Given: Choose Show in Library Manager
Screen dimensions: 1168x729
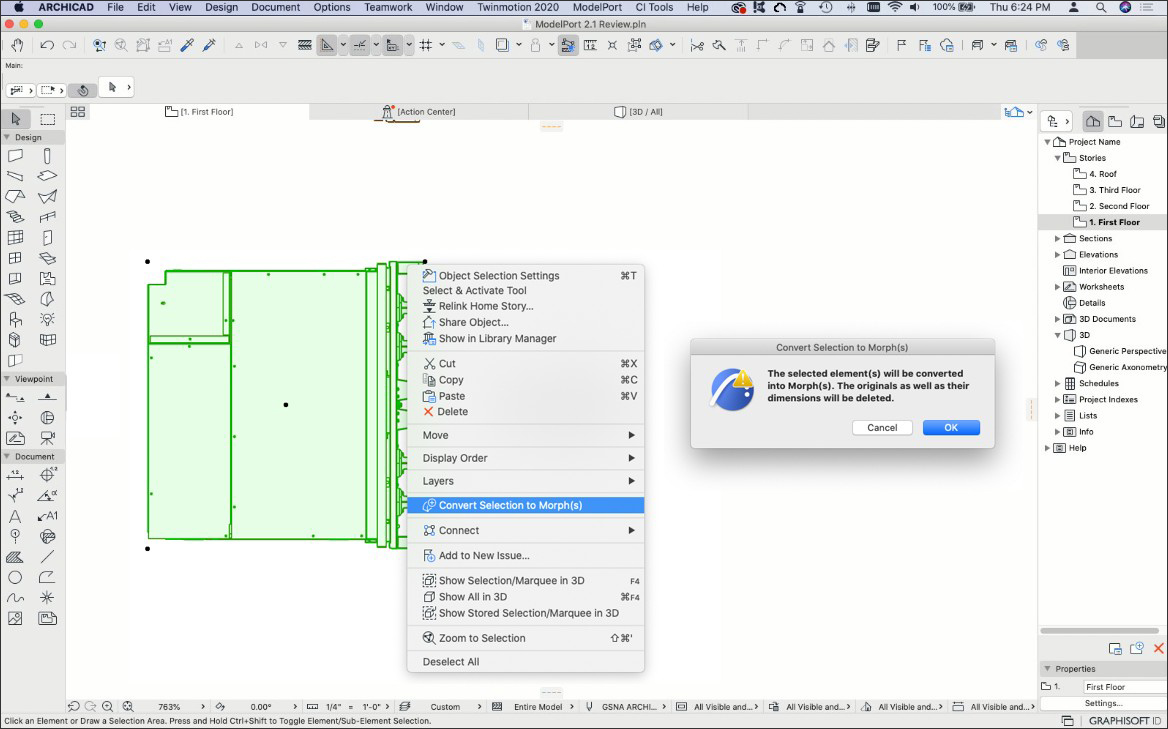Looking at the screenshot, I should [526, 338].
